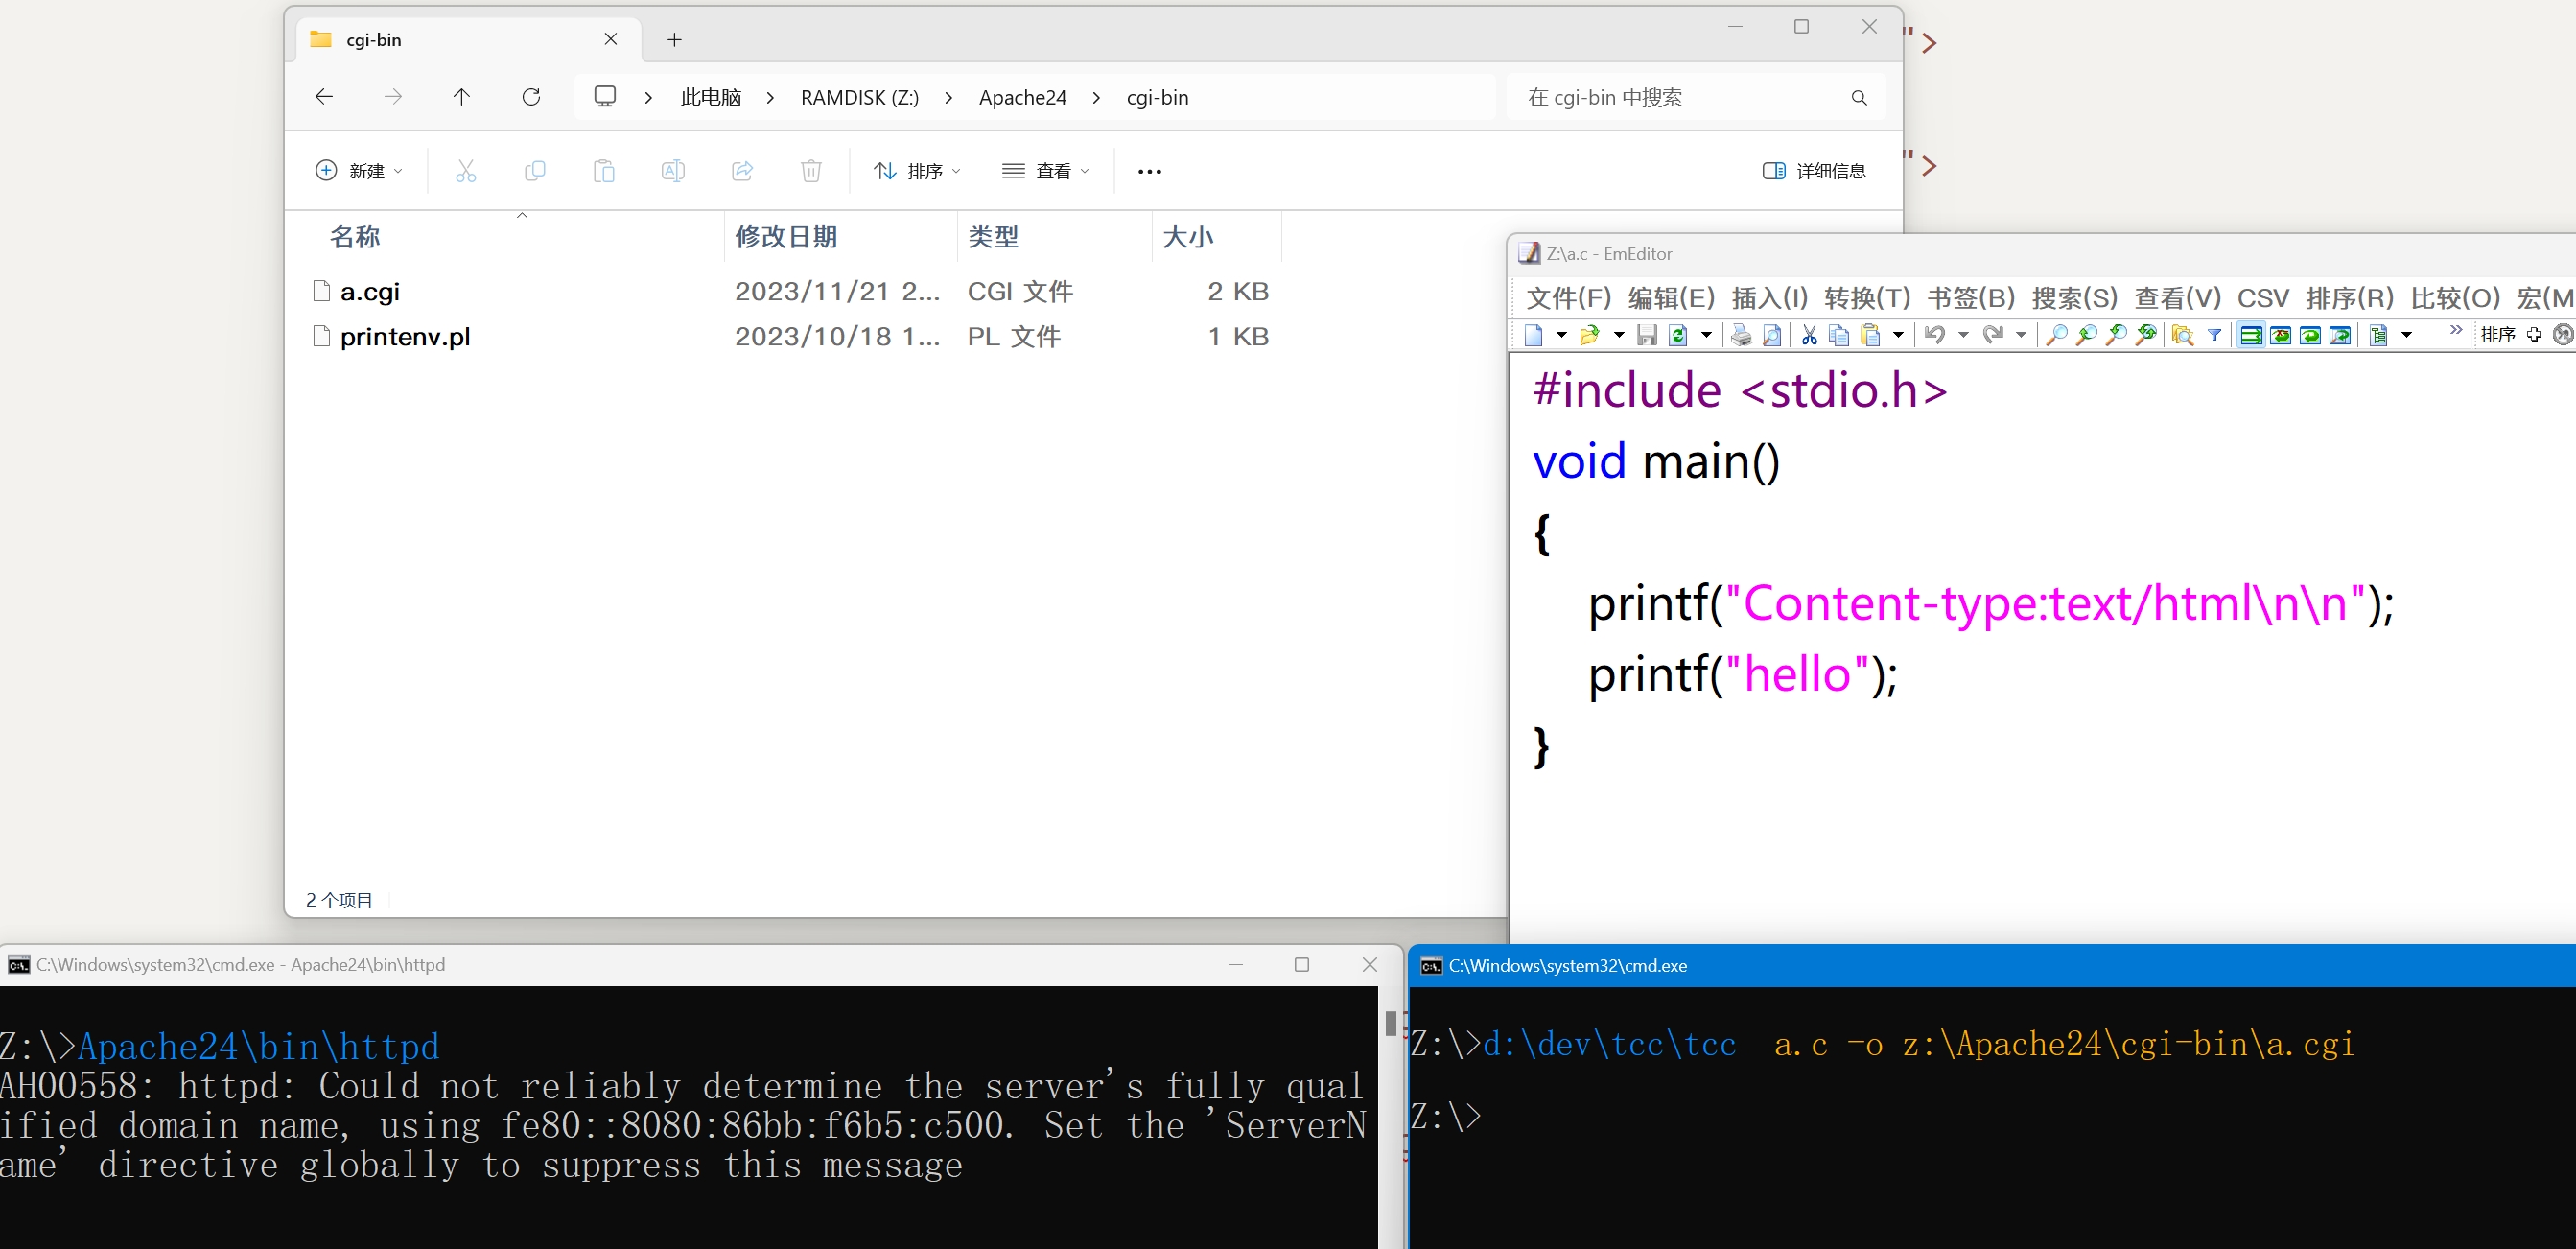Open the CSV menu in EmEditor
2576x1249 pixels.
(x=2263, y=298)
